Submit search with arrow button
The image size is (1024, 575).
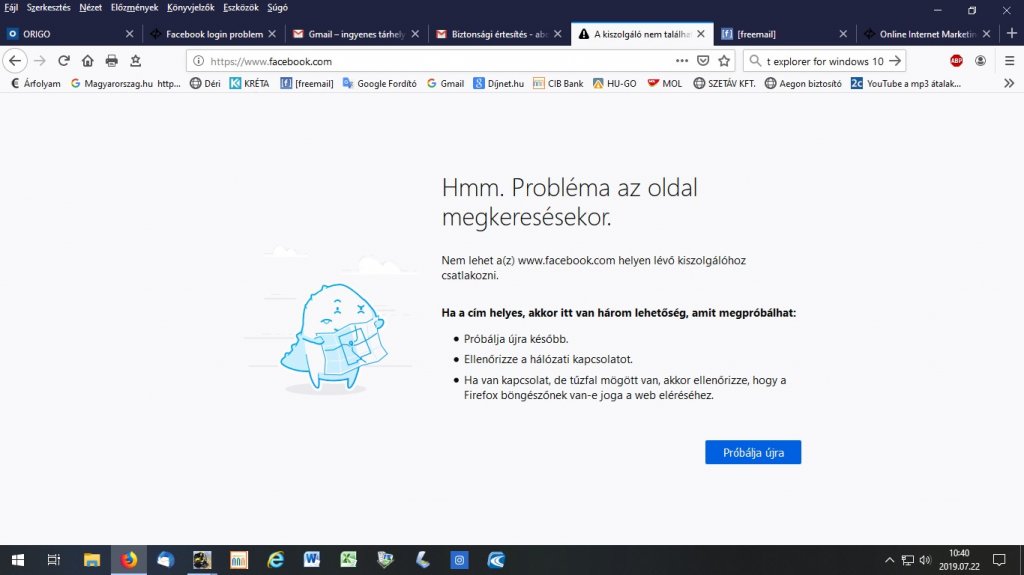pyautogui.click(x=895, y=61)
